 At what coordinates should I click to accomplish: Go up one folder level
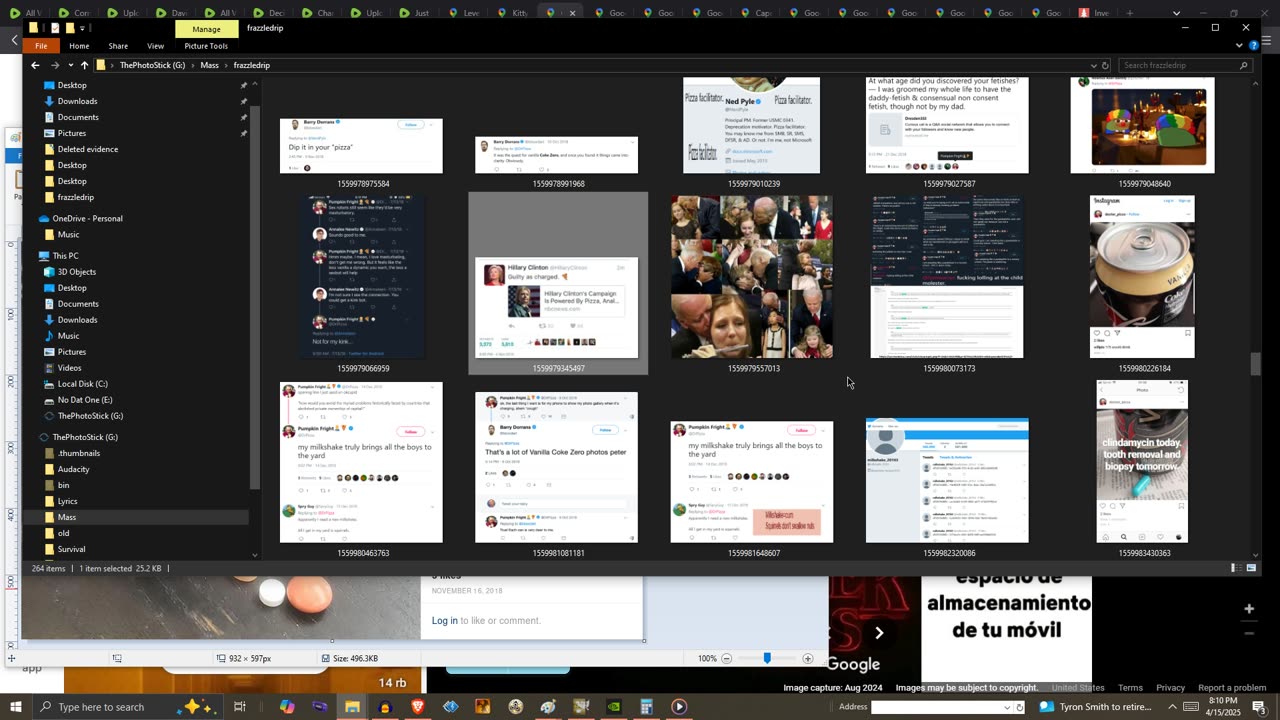84,65
